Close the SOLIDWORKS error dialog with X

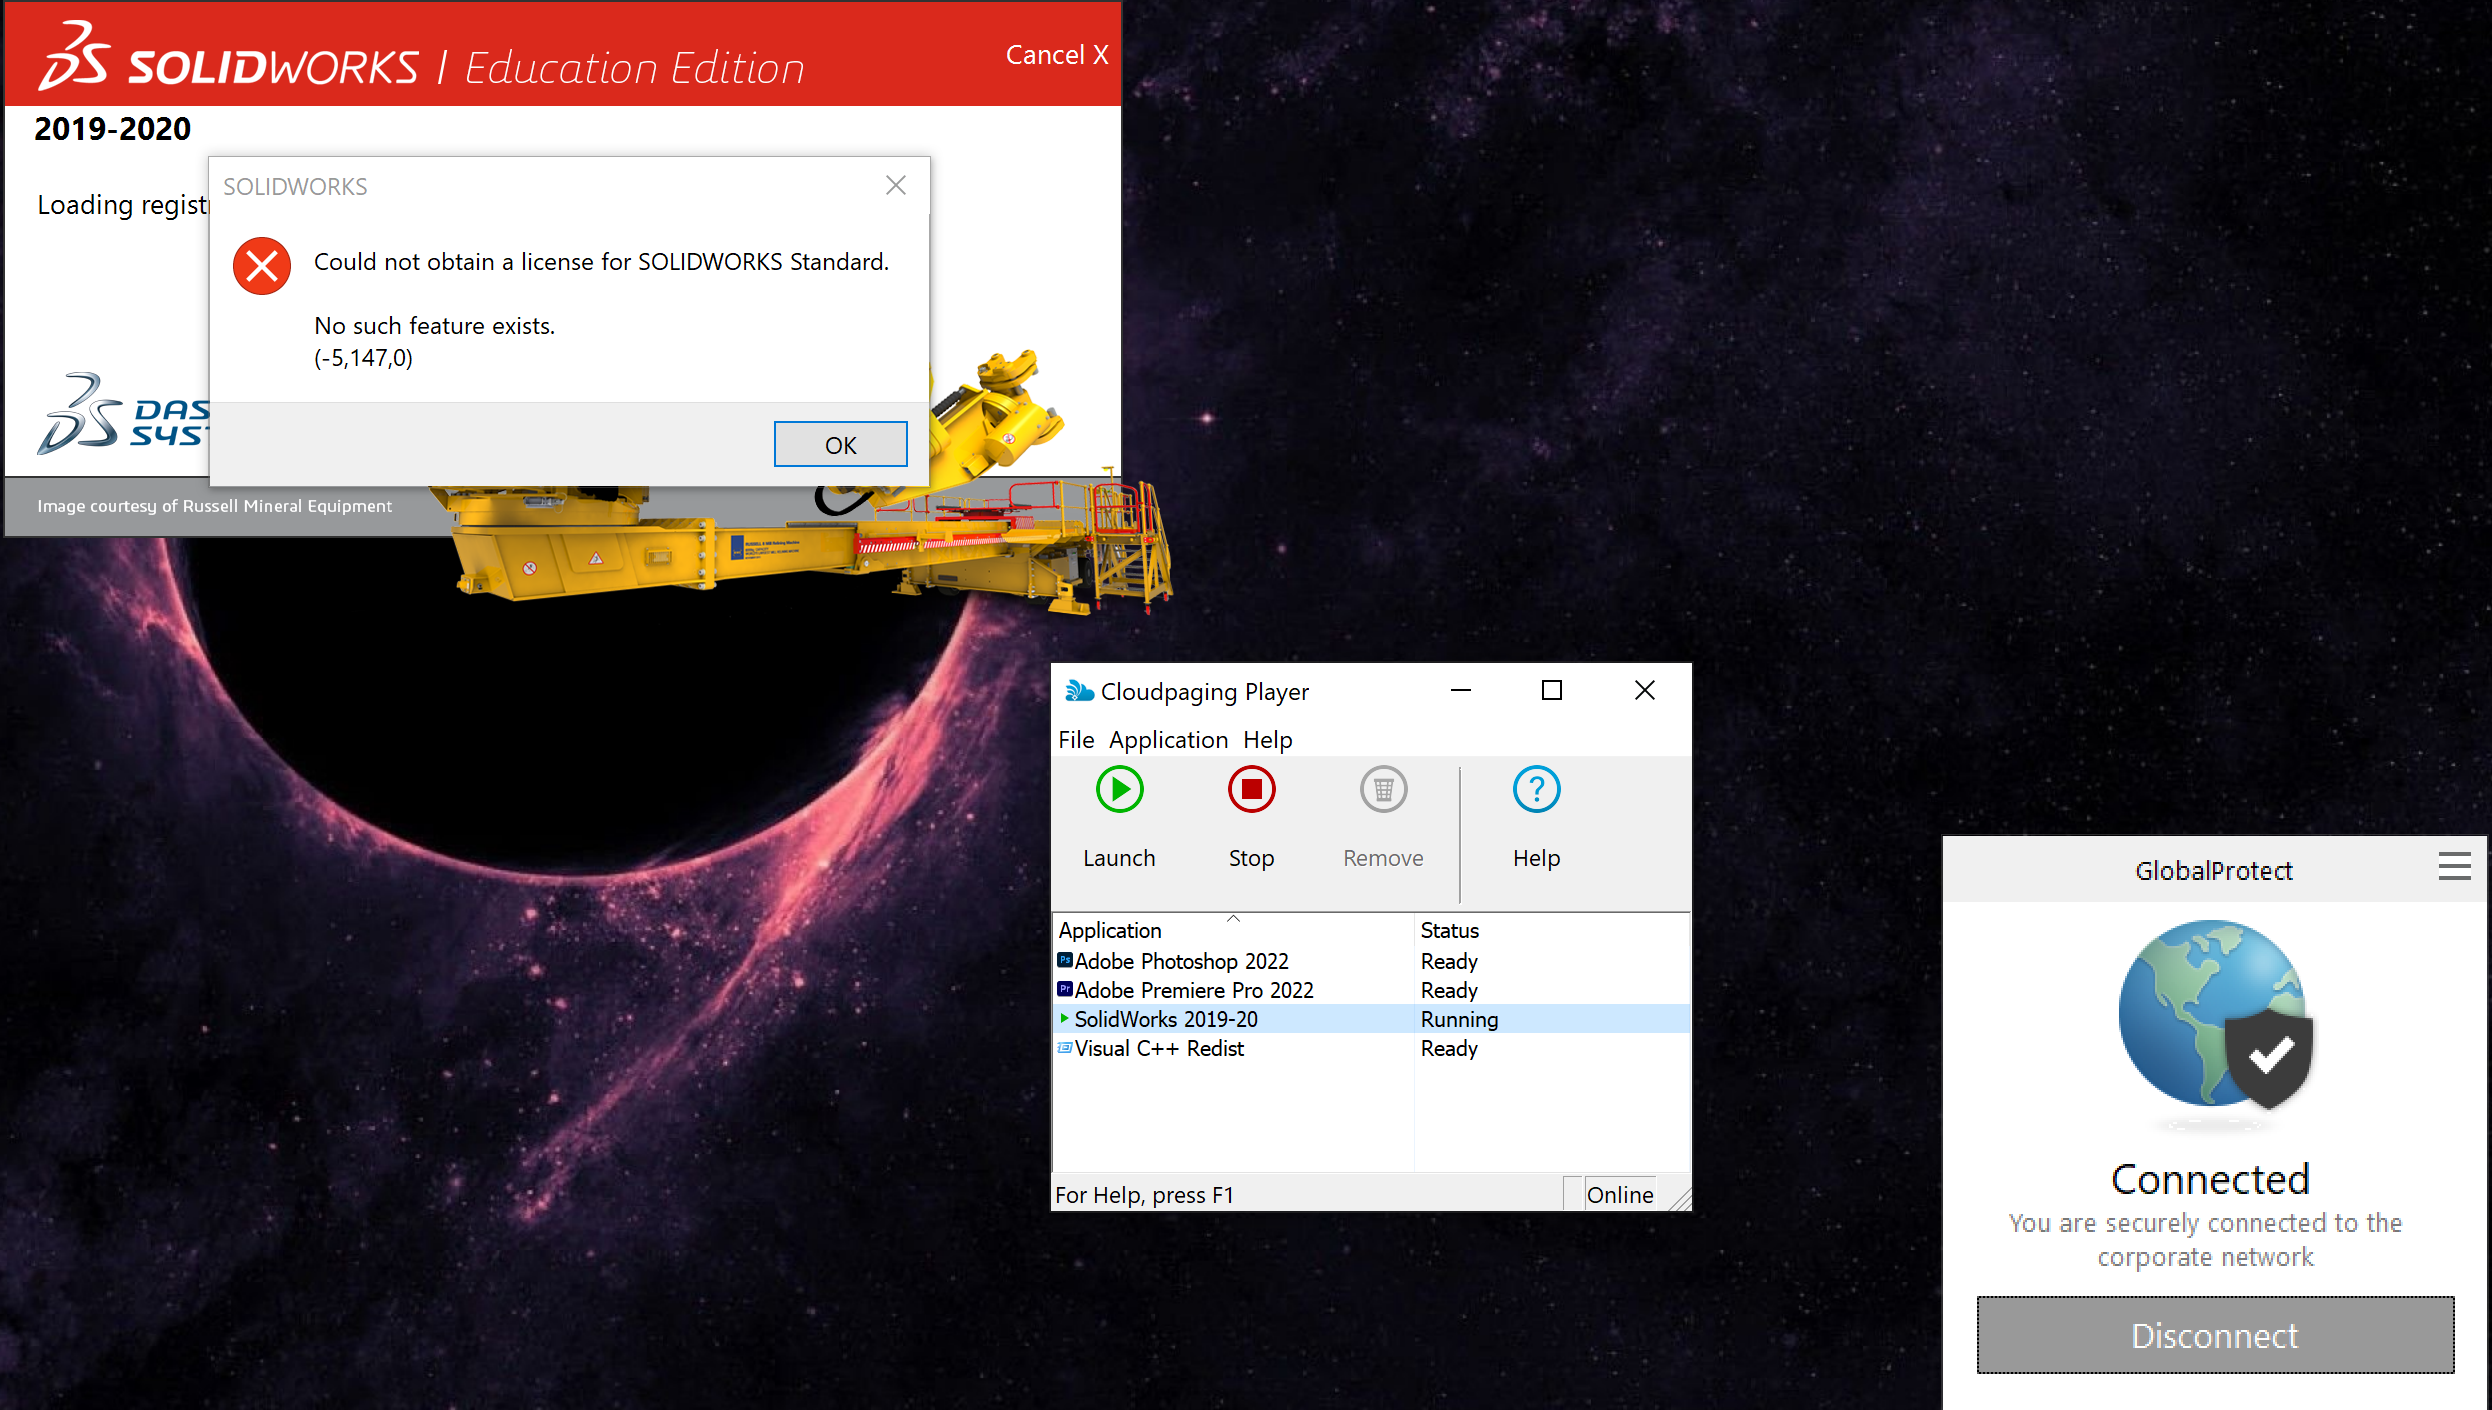click(896, 185)
